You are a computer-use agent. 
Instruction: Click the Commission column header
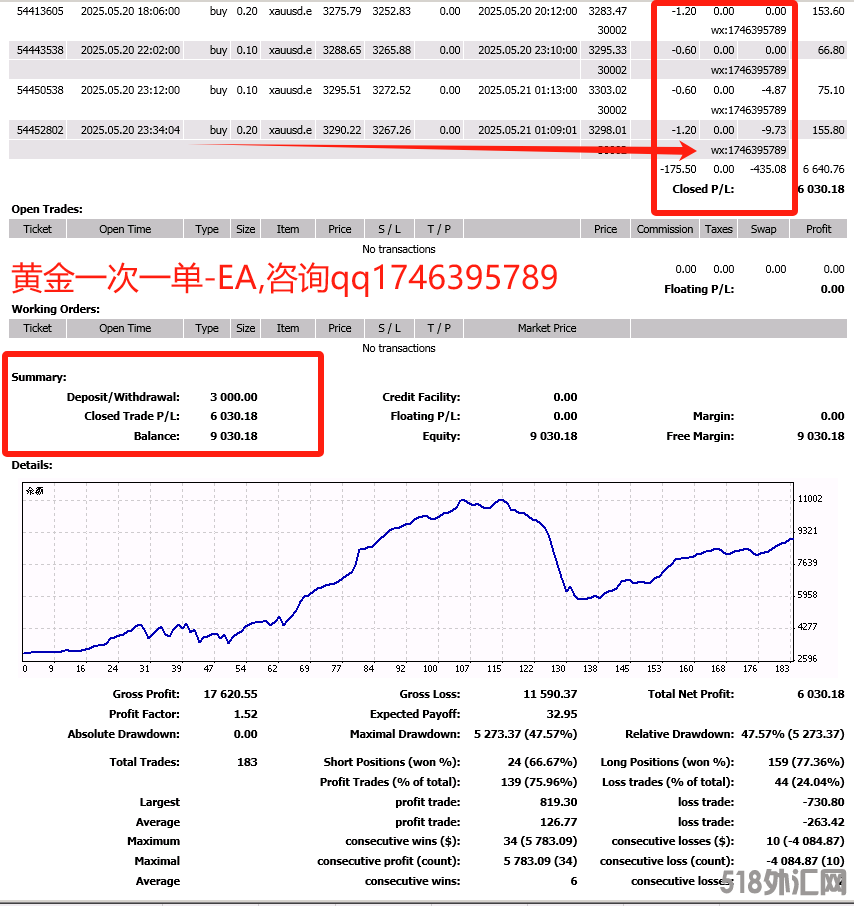664,229
